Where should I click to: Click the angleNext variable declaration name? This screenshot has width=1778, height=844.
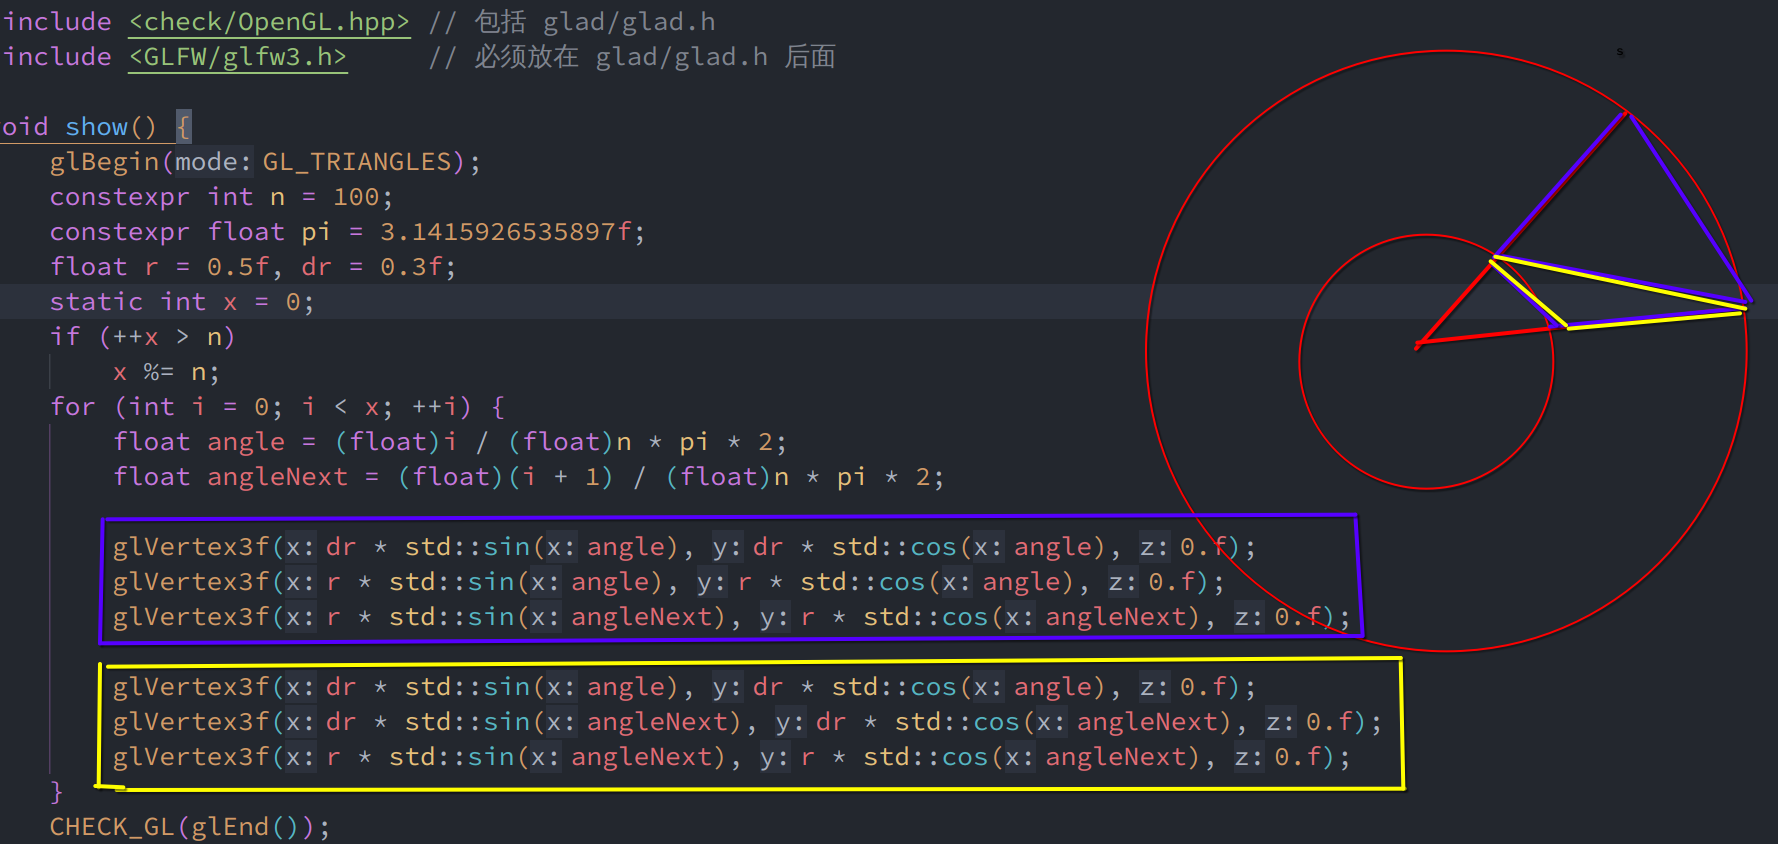[277, 477]
